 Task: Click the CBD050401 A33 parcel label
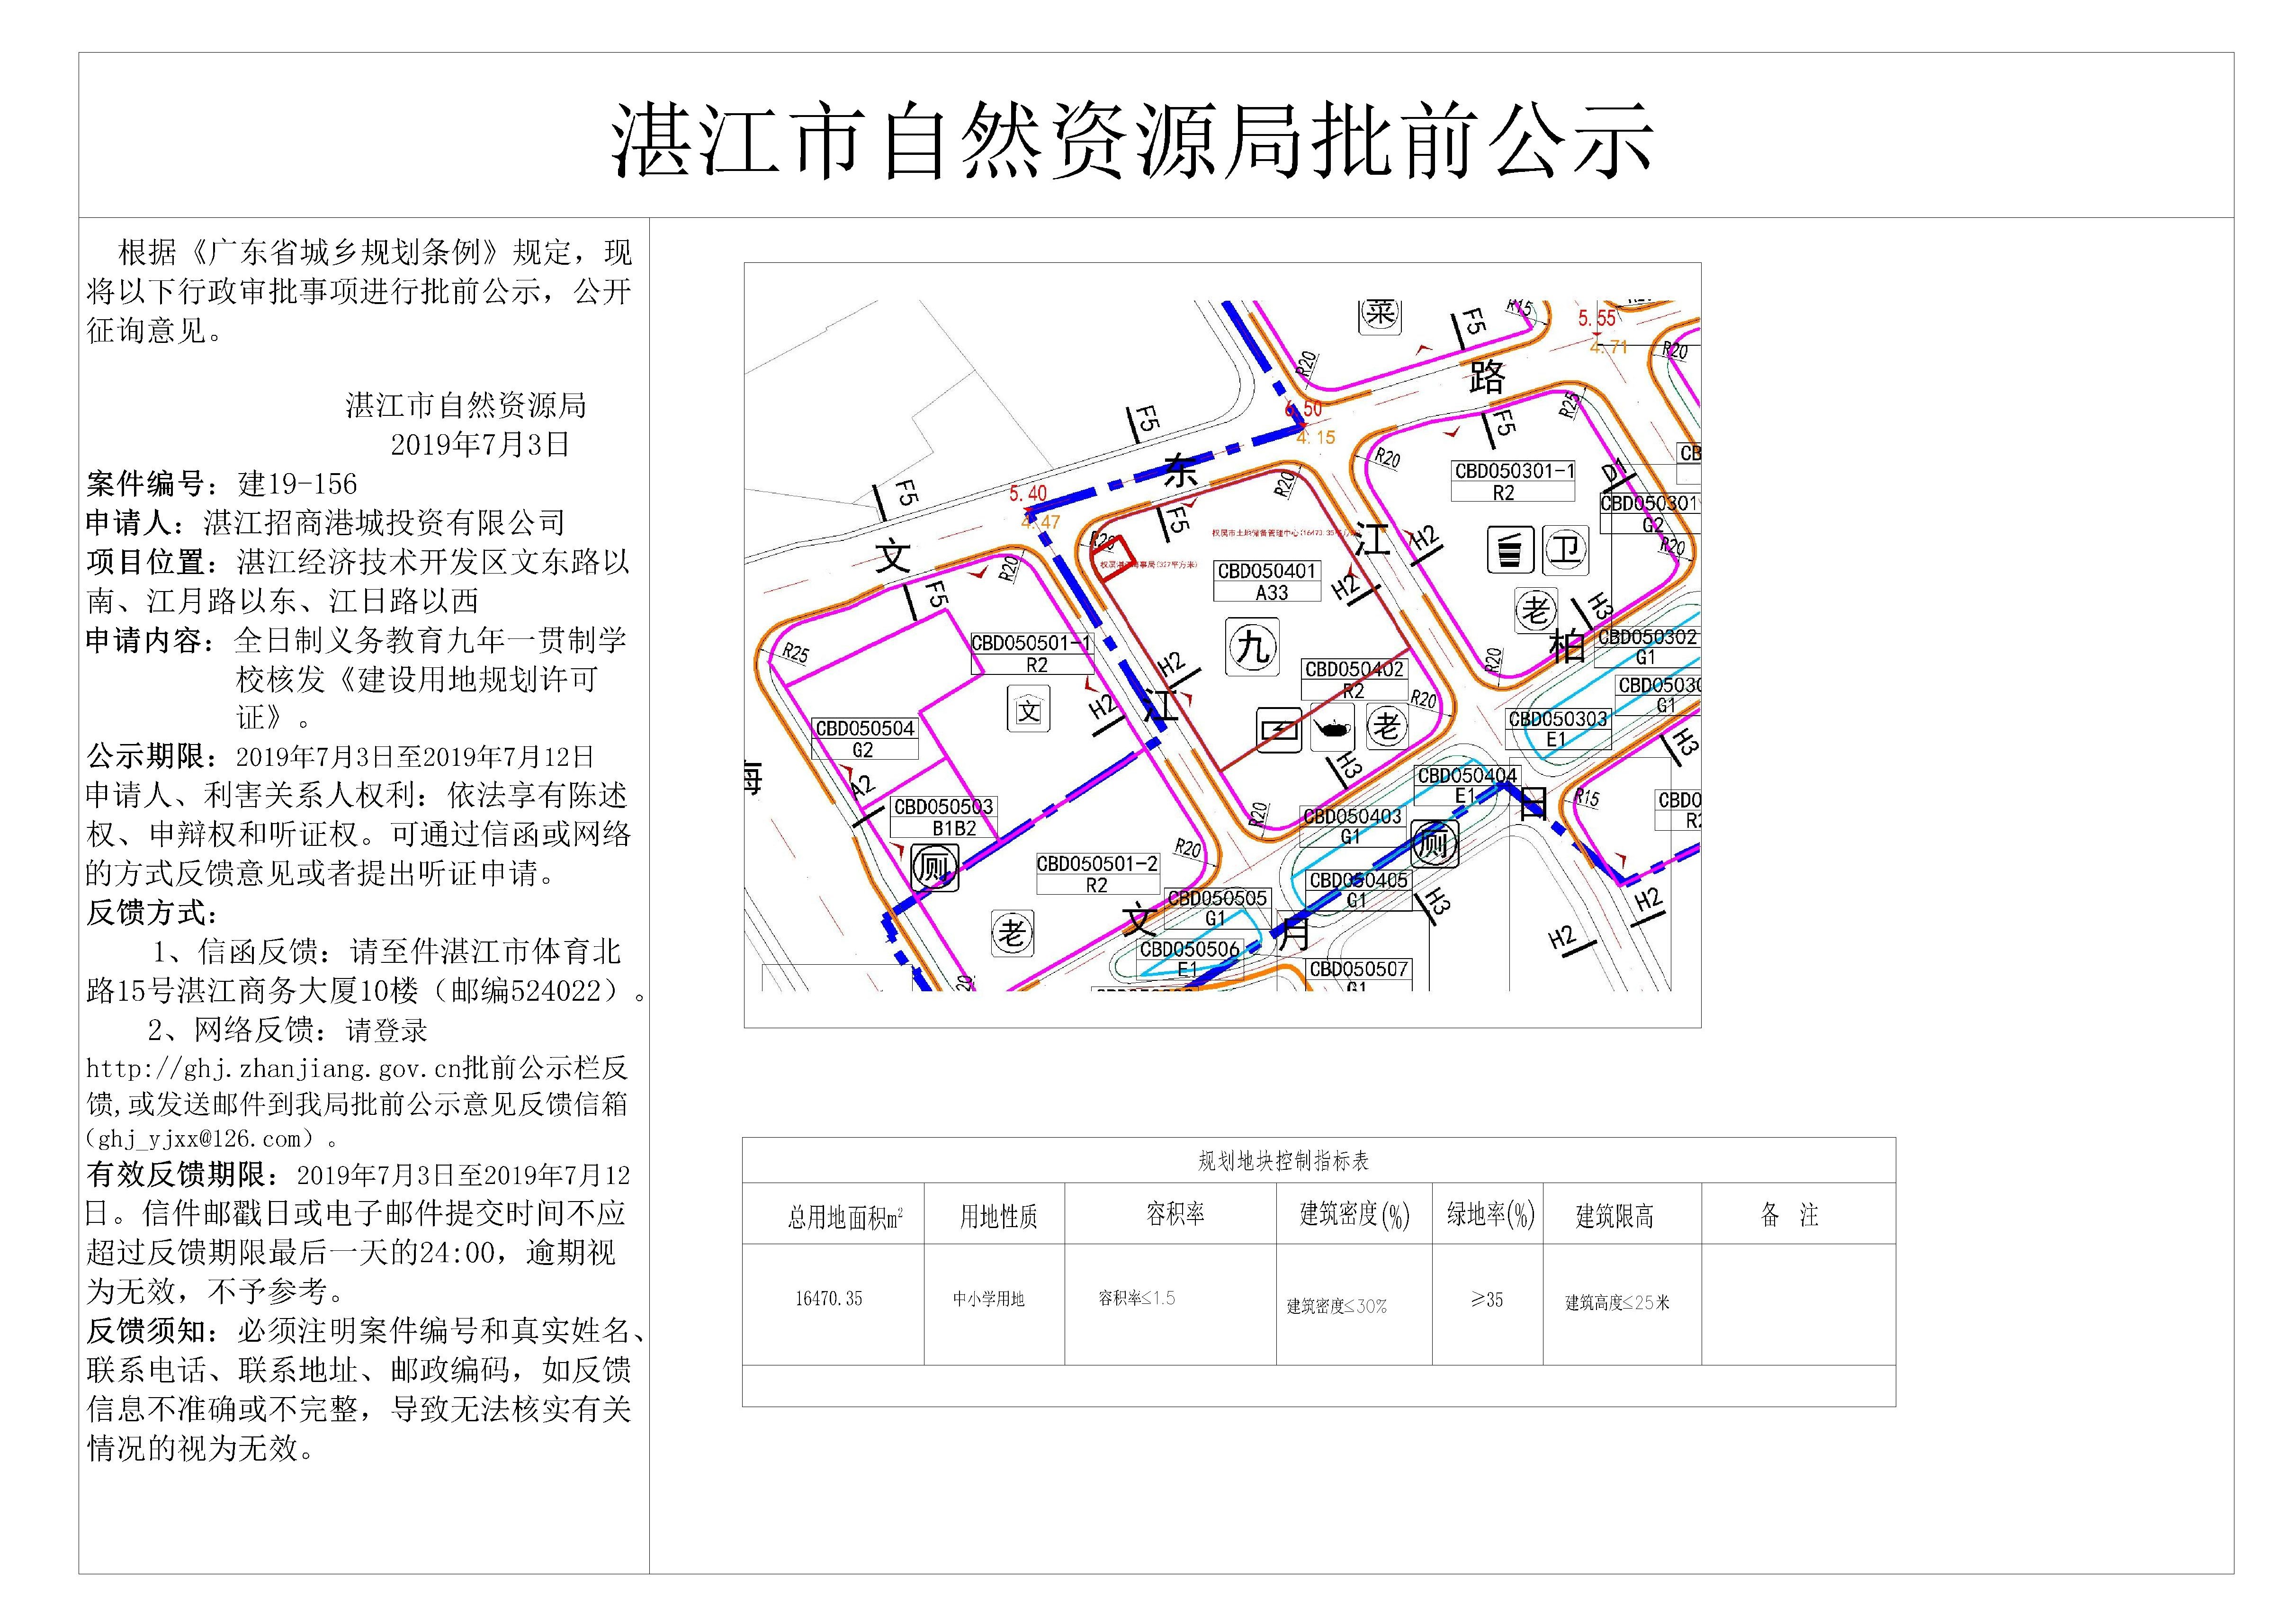(1267, 581)
